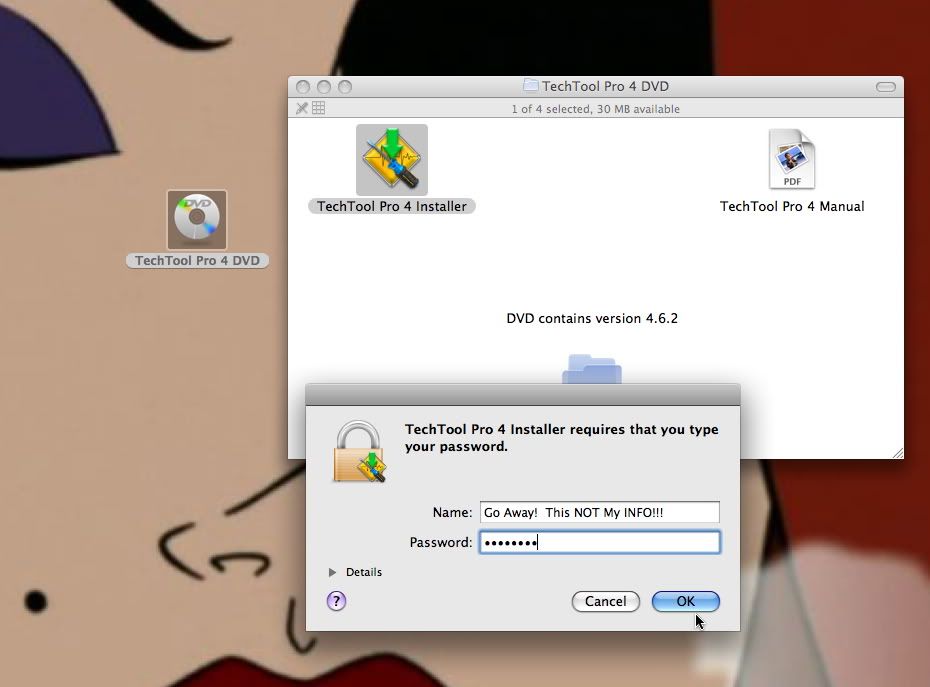Click the OK button

(686, 601)
